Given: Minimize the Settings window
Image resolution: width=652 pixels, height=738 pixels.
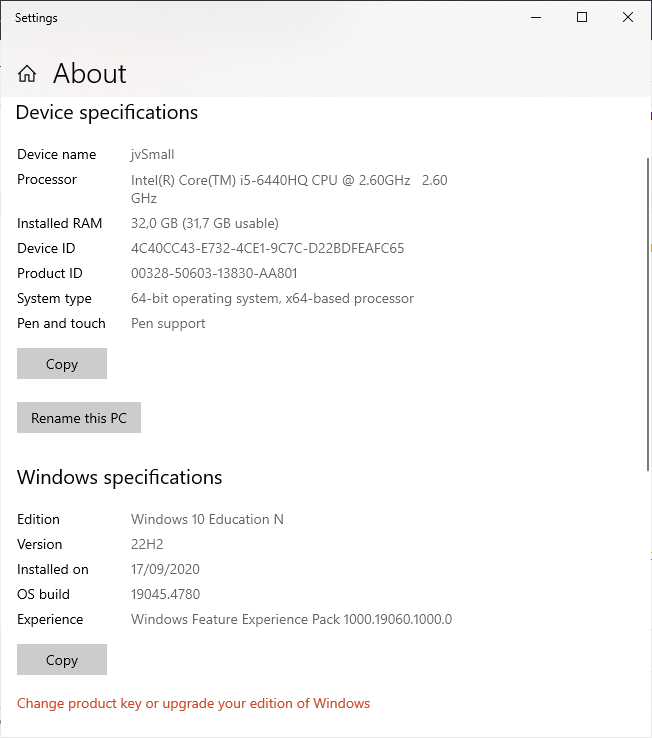Looking at the screenshot, I should (536, 18).
